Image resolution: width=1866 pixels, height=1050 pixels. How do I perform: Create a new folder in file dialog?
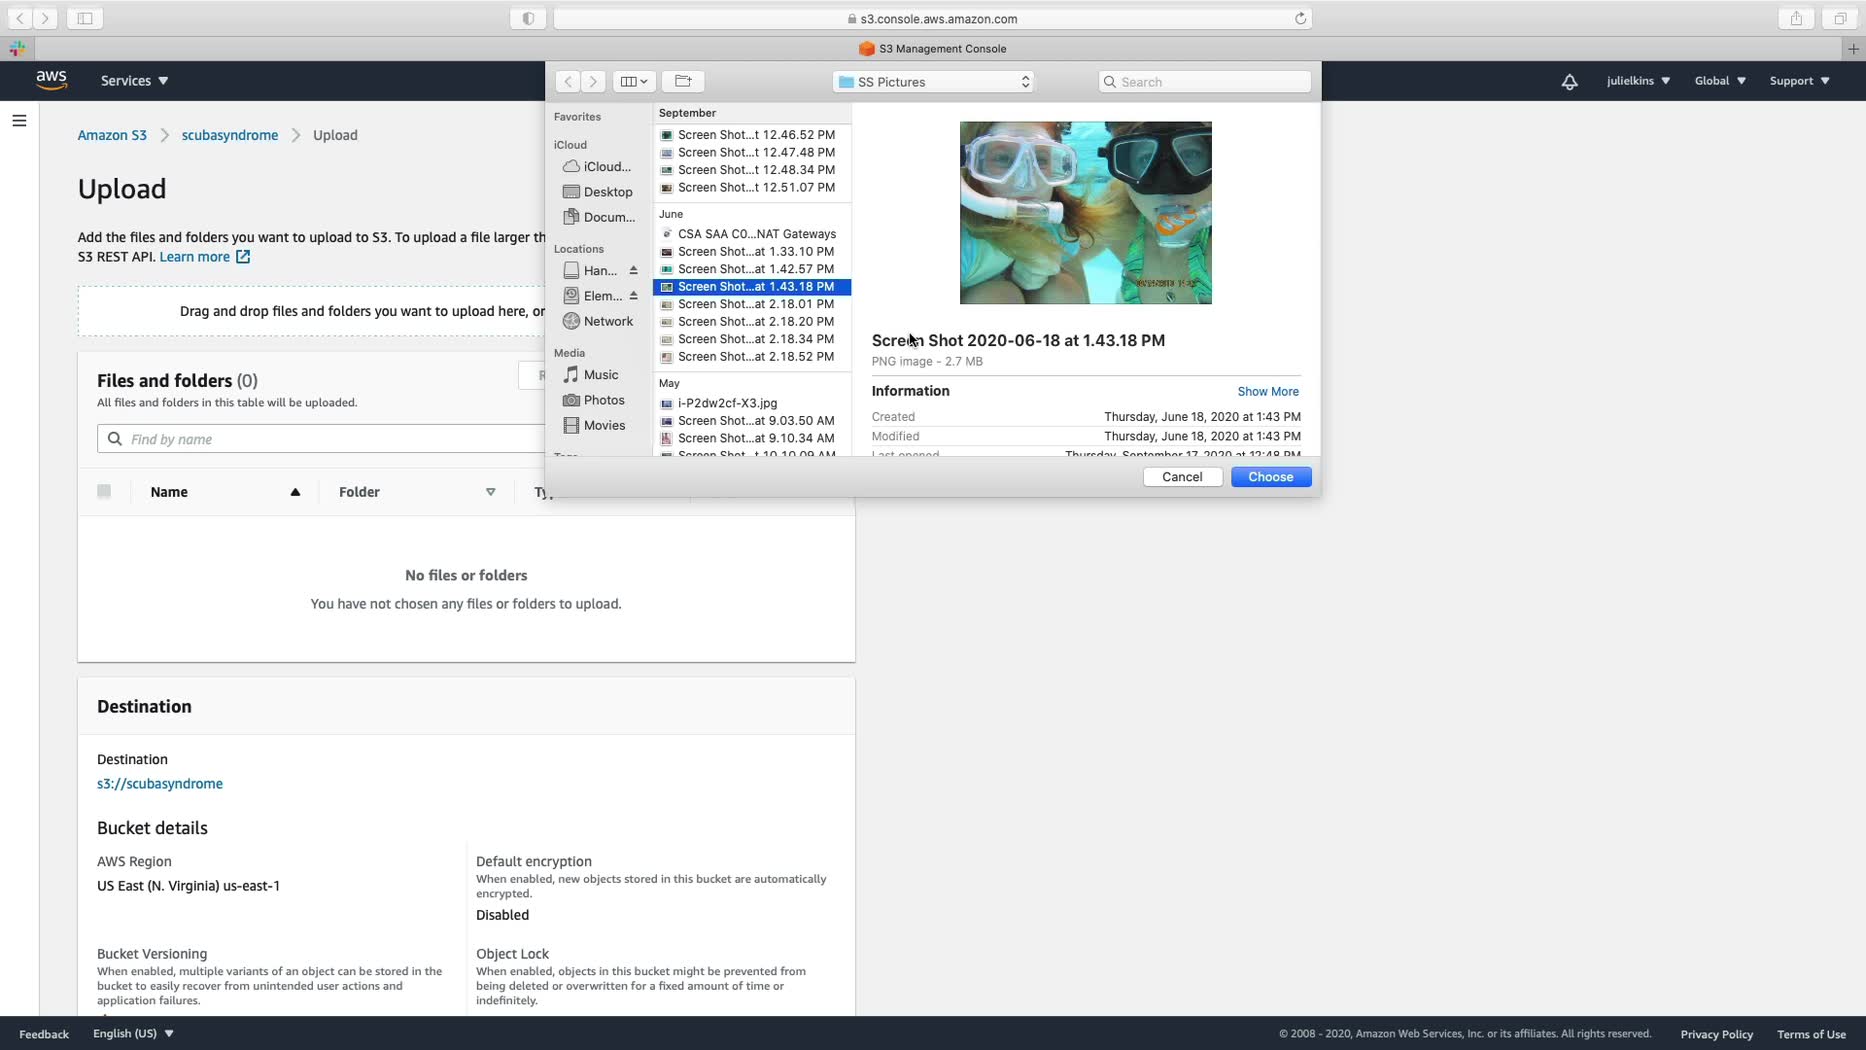point(683,82)
